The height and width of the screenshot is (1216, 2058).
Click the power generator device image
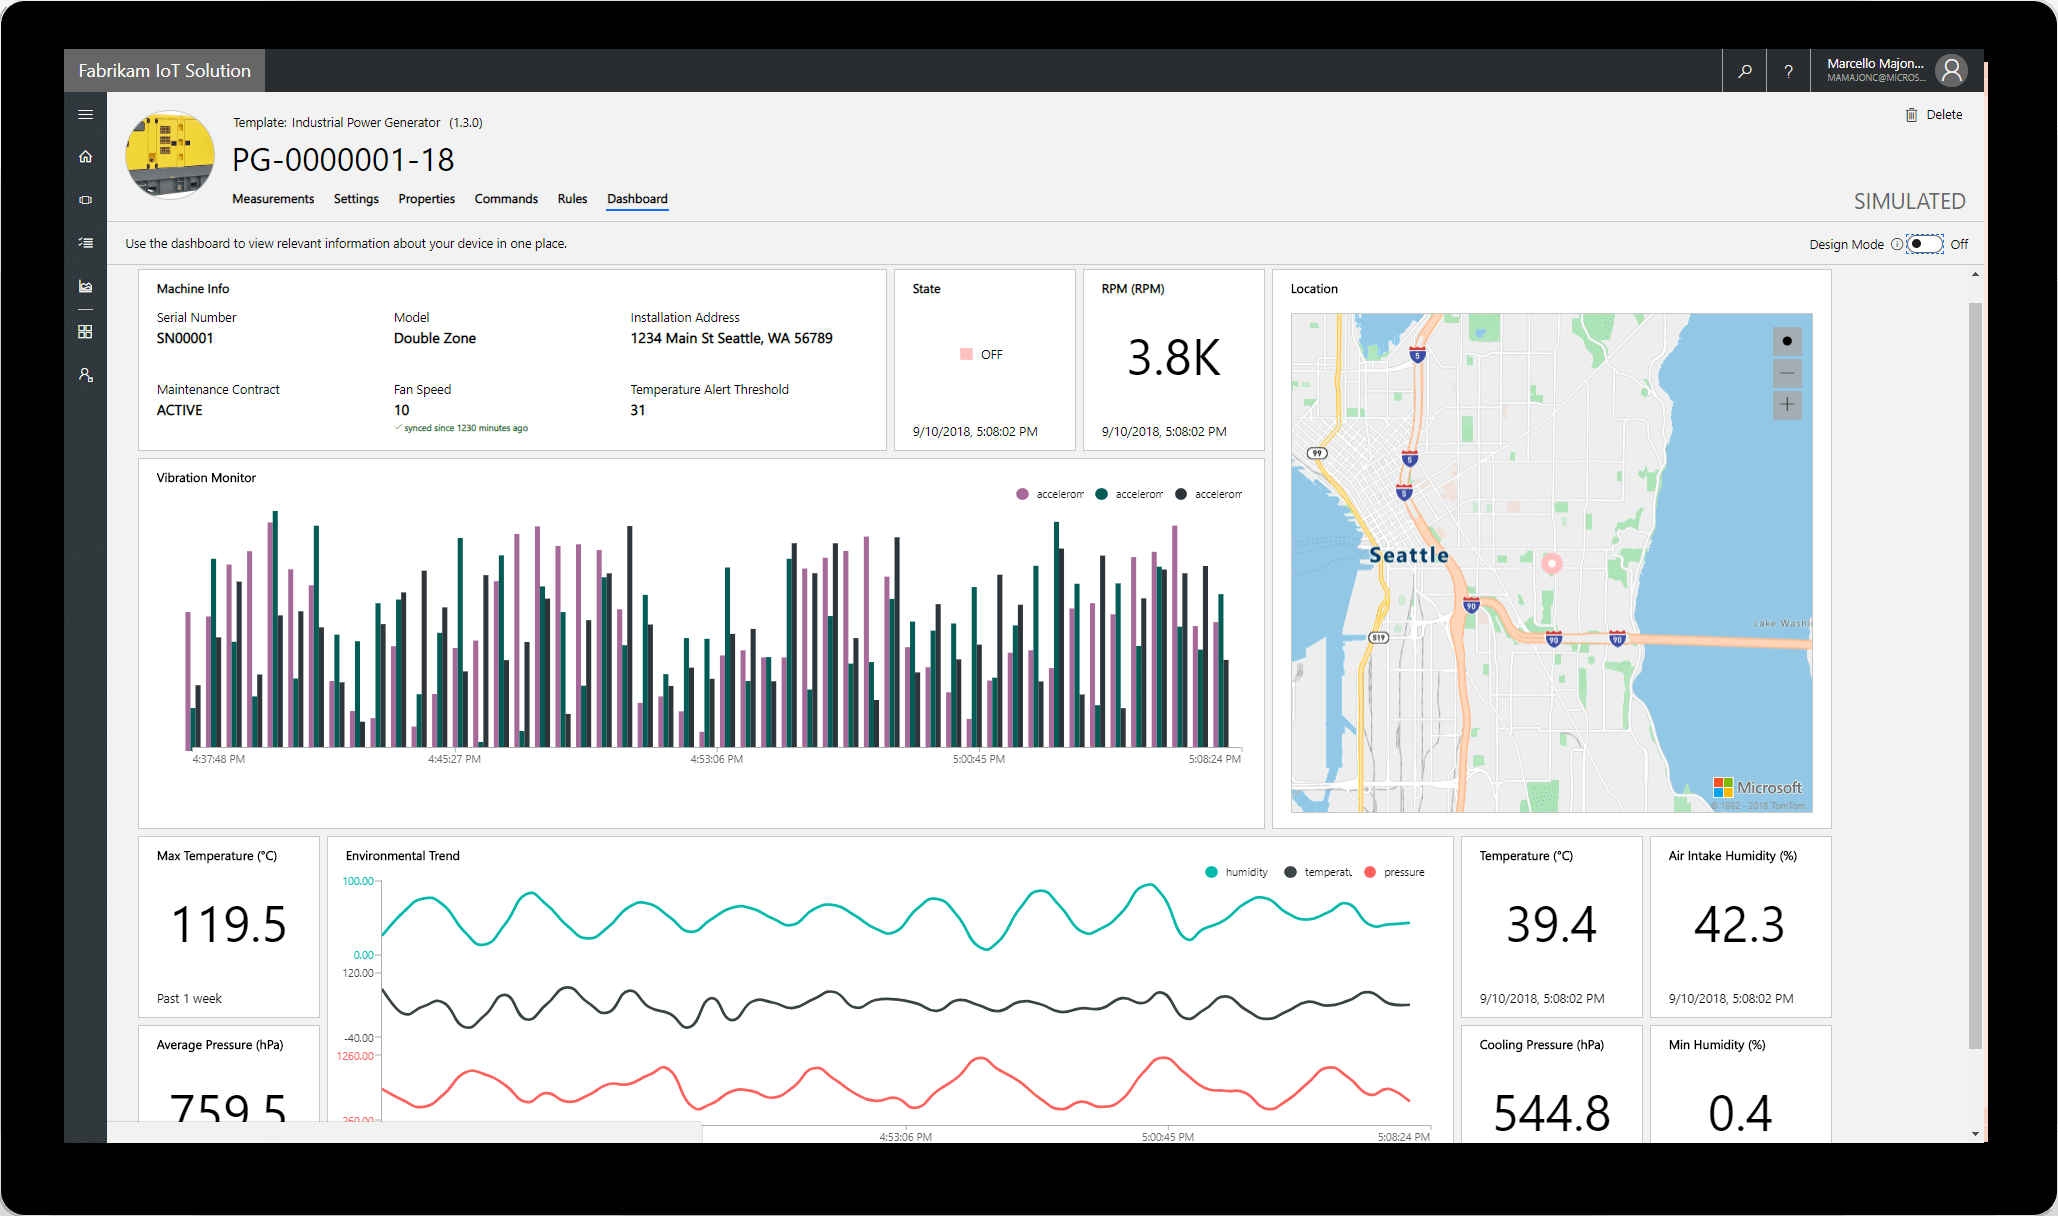click(x=170, y=155)
